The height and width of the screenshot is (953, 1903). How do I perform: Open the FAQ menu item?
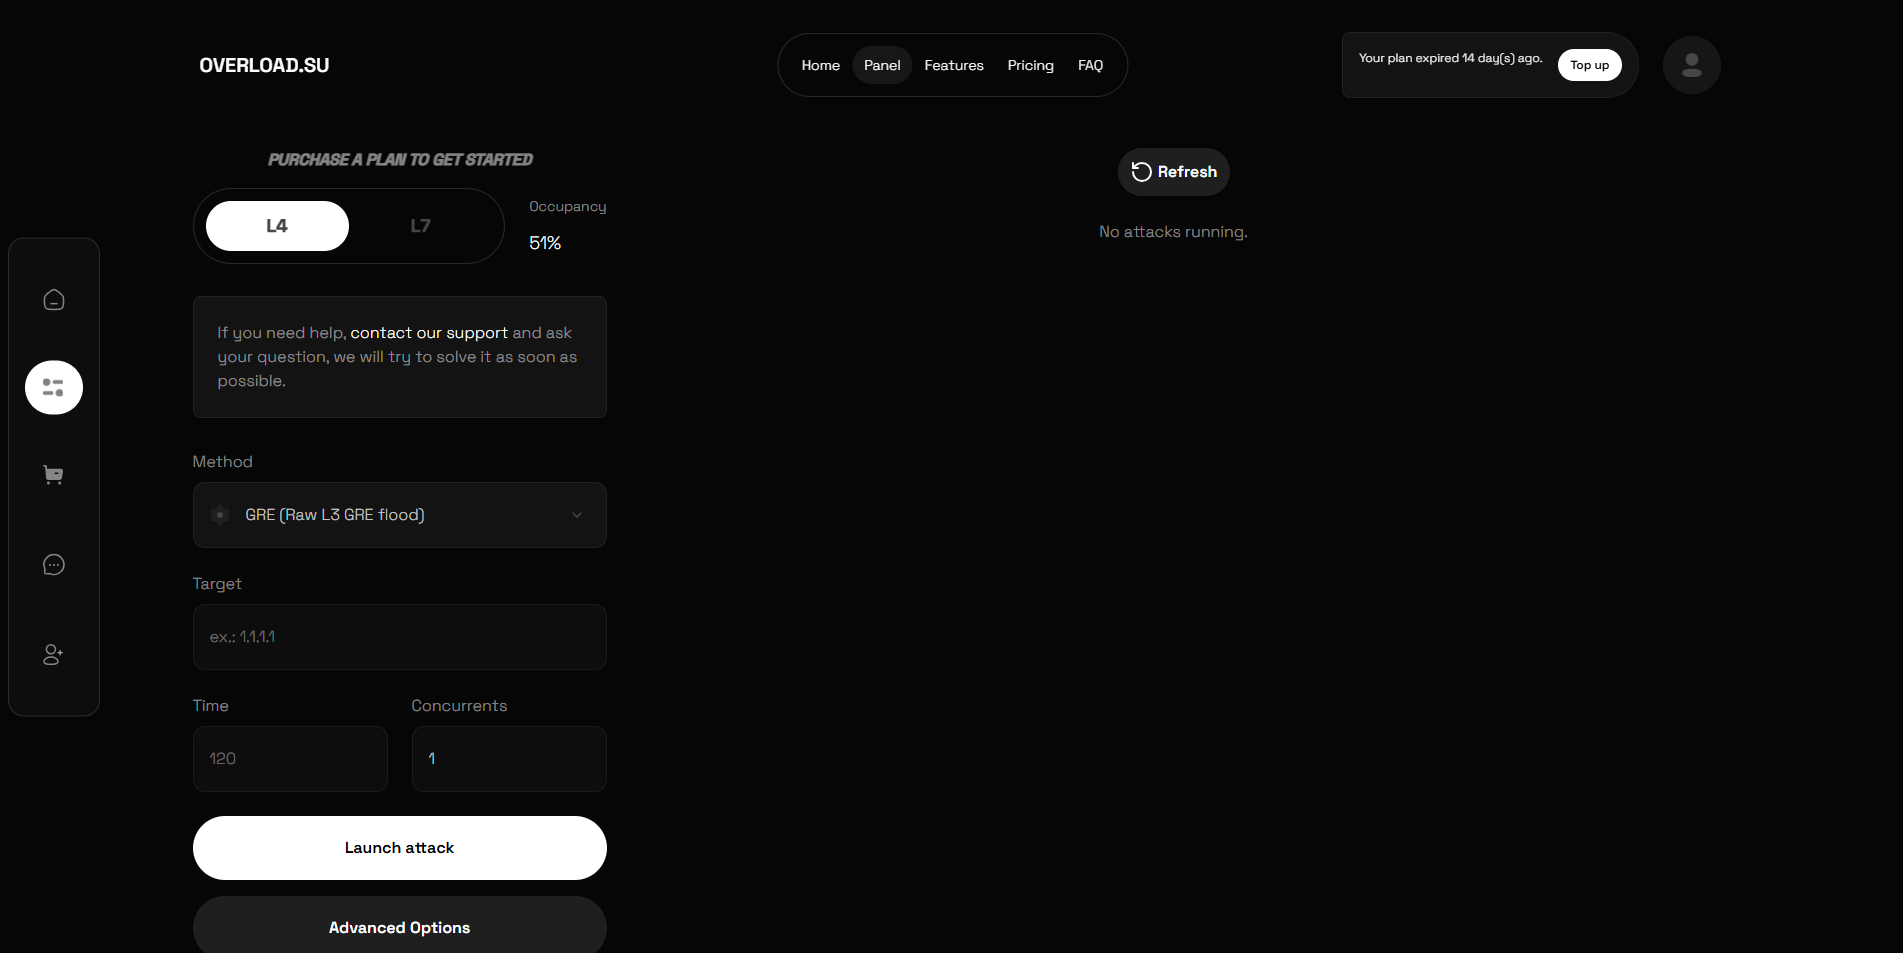coord(1090,65)
